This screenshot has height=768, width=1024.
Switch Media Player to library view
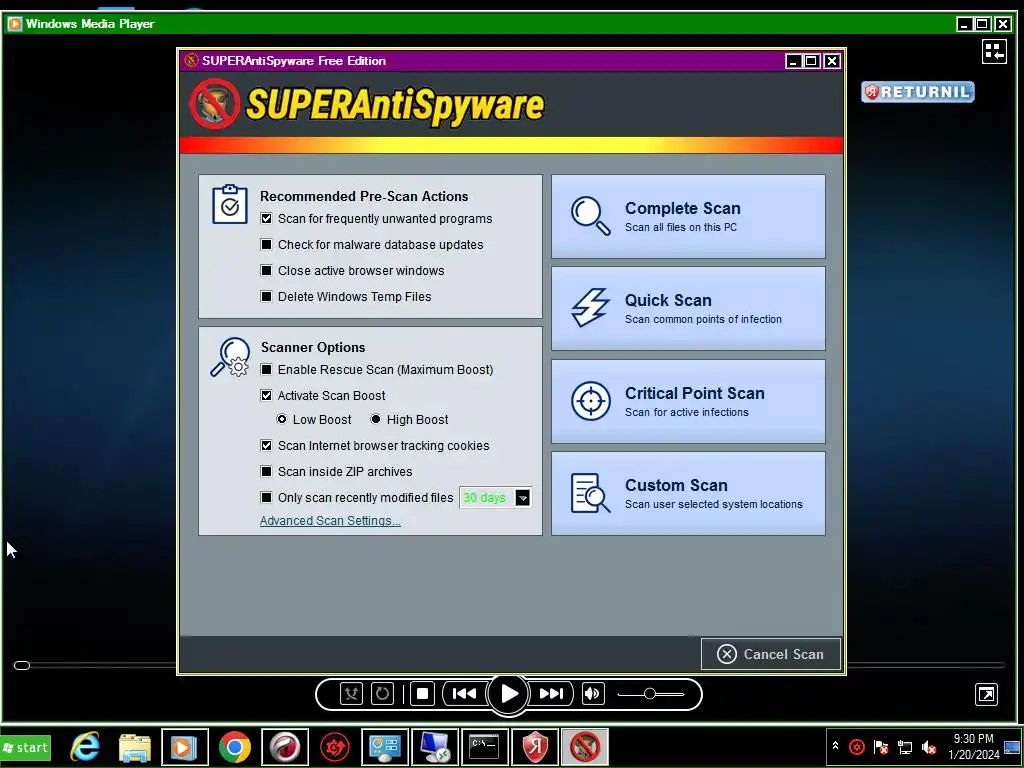[994, 52]
